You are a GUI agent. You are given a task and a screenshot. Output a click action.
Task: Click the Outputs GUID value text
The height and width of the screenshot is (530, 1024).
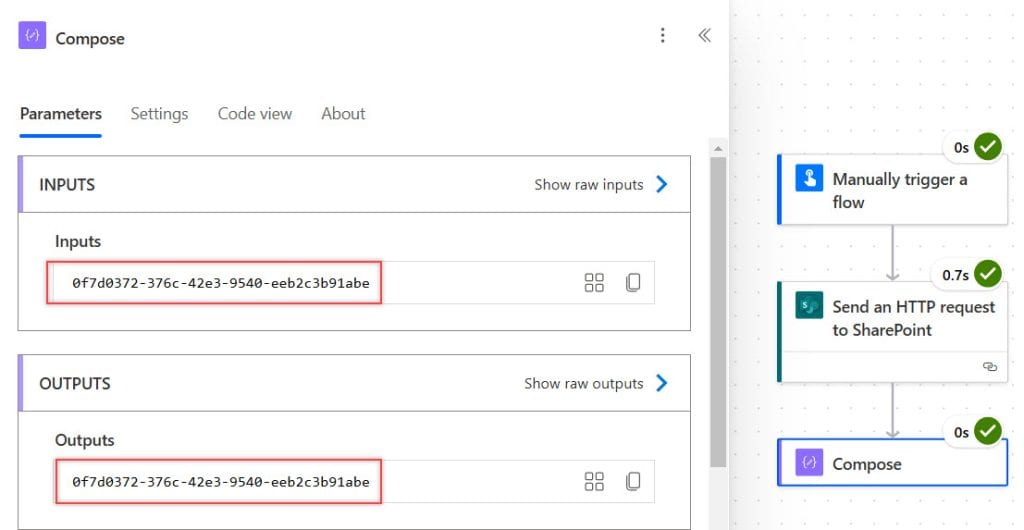tap(221, 482)
